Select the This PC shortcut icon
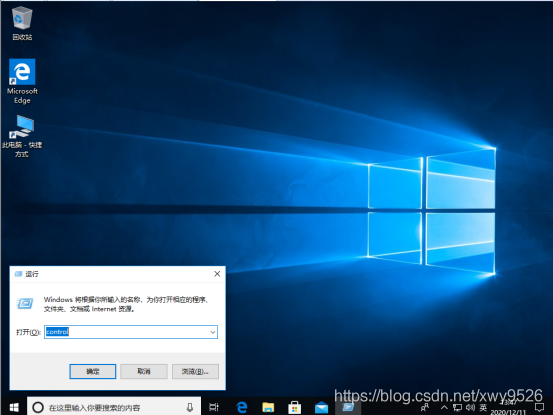 (22, 136)
